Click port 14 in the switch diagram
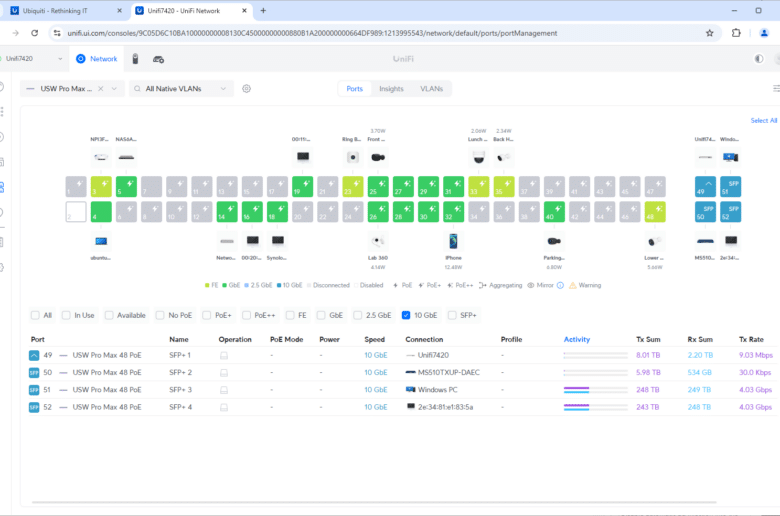 [227, 212]
